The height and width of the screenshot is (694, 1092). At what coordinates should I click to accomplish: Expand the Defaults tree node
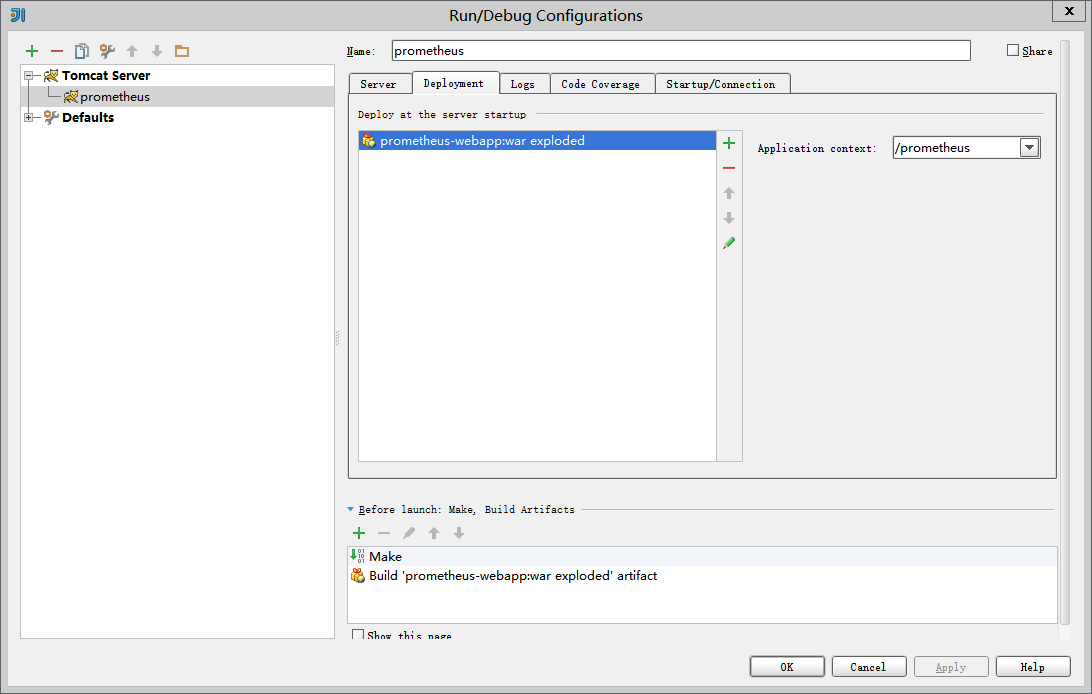[x=29, y=117]
